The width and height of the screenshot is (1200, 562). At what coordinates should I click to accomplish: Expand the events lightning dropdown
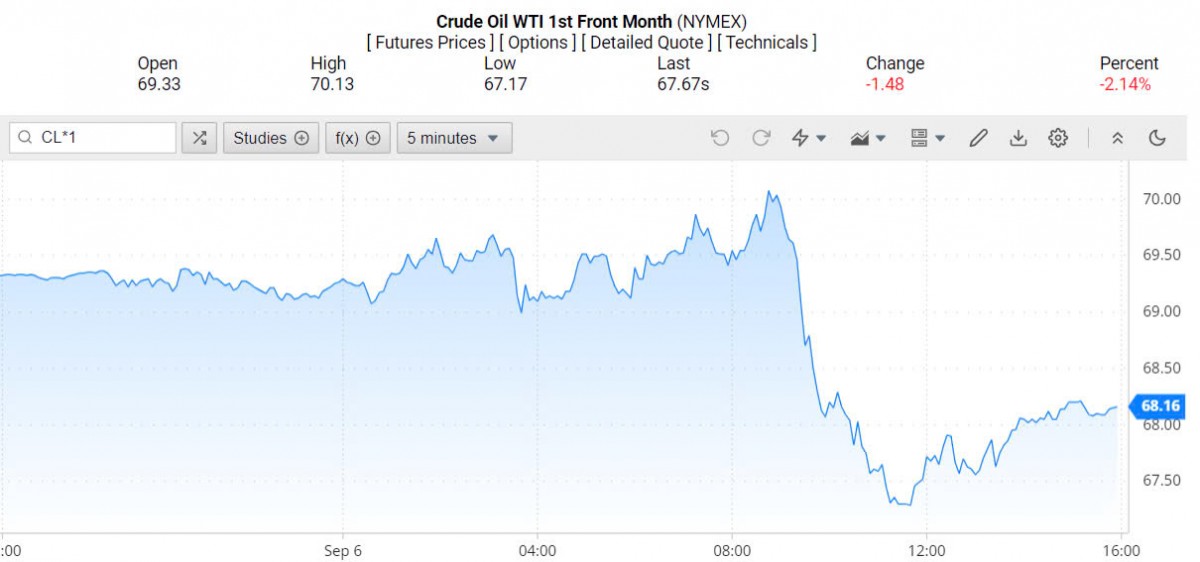(808, 138)
